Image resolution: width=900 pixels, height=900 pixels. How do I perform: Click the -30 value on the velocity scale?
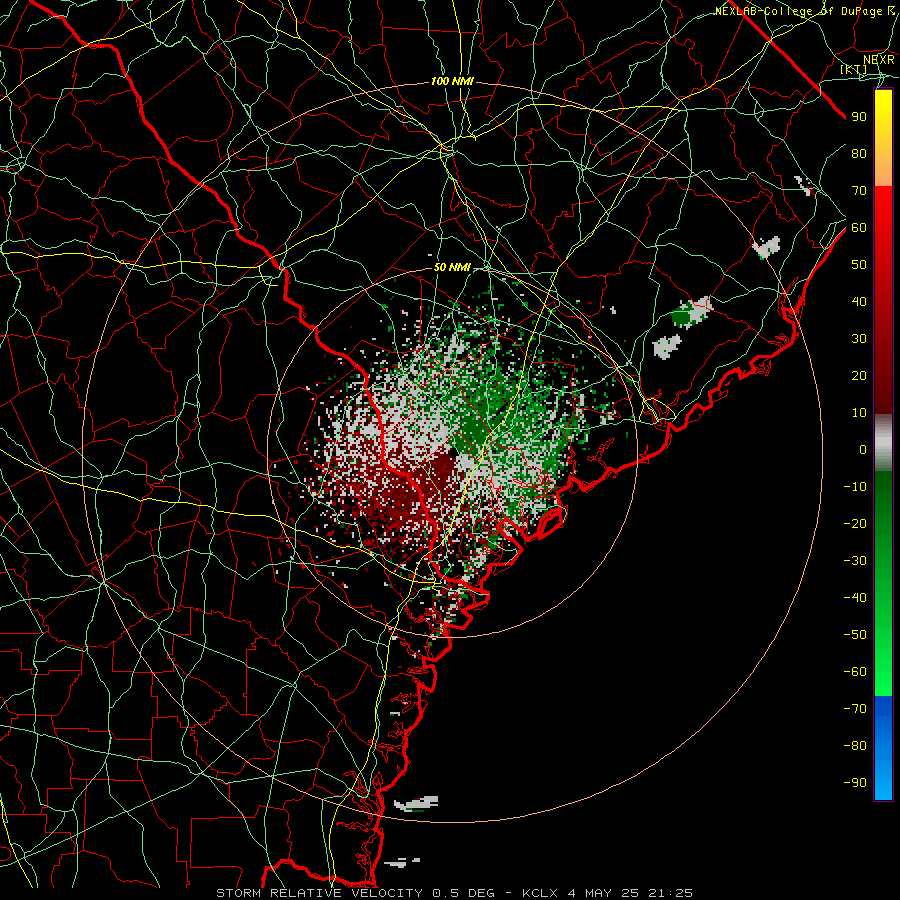click(855, 561)
